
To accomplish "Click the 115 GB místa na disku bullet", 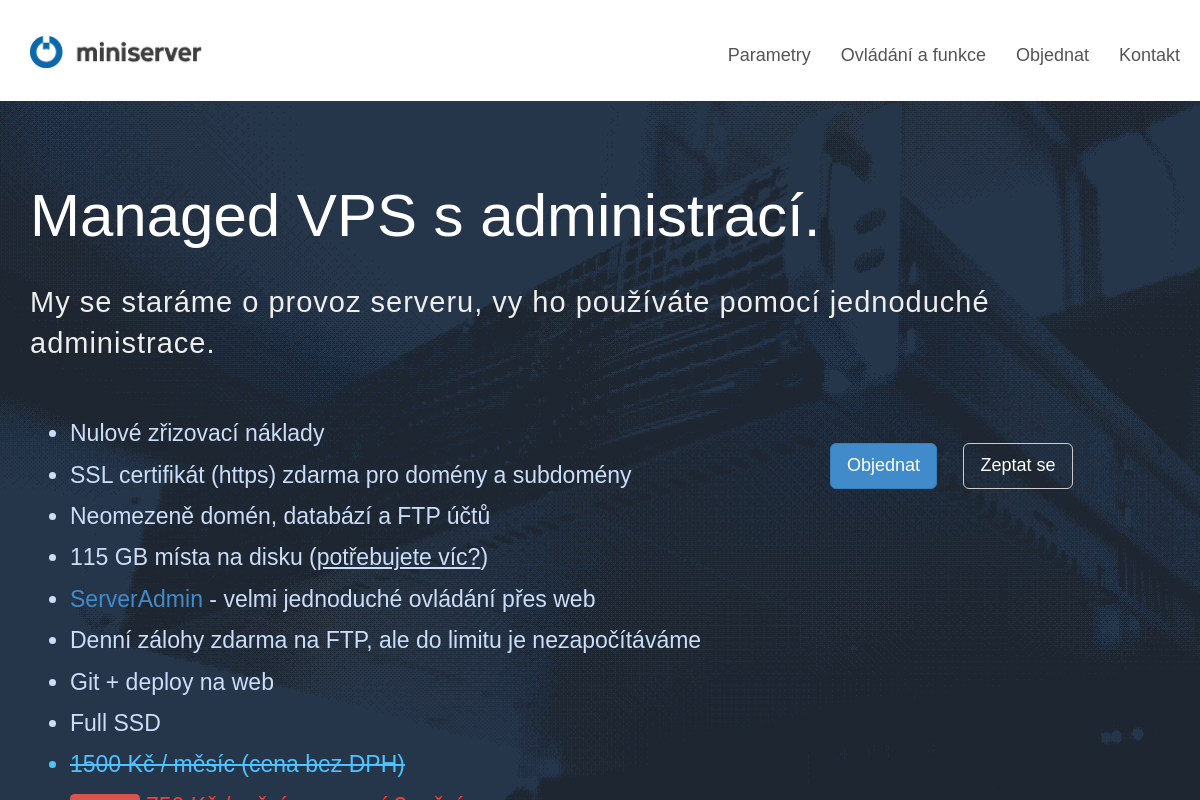I will tap(277, 557).
